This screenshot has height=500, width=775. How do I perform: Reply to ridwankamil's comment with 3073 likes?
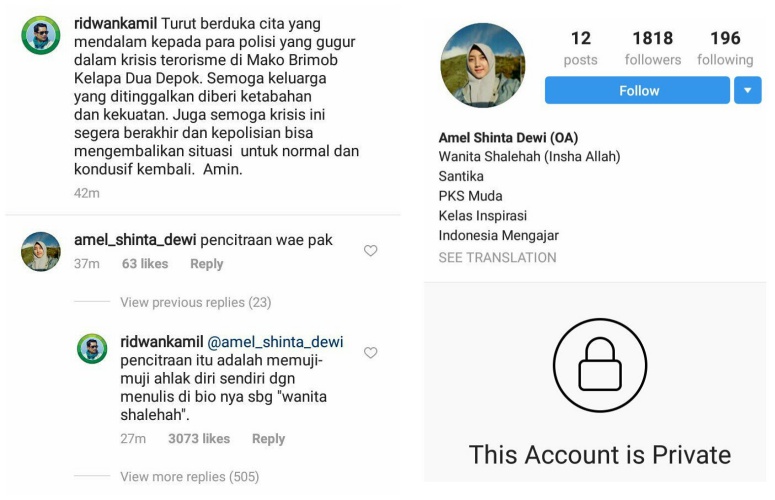click(x=268, y=439)
